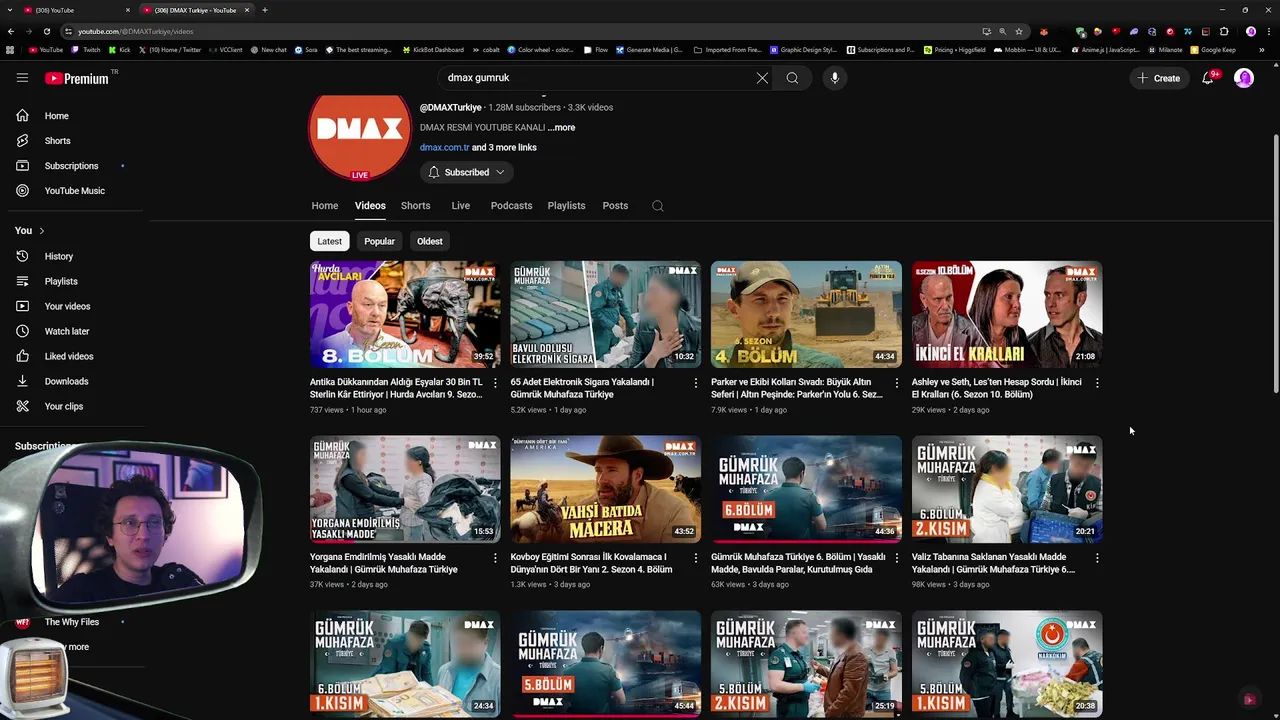Image resolution: width=1280 pixels, height=720 pixels.
Task: Select the Latest filter chip
Action: pyautogui.click(x=329, y=241)
